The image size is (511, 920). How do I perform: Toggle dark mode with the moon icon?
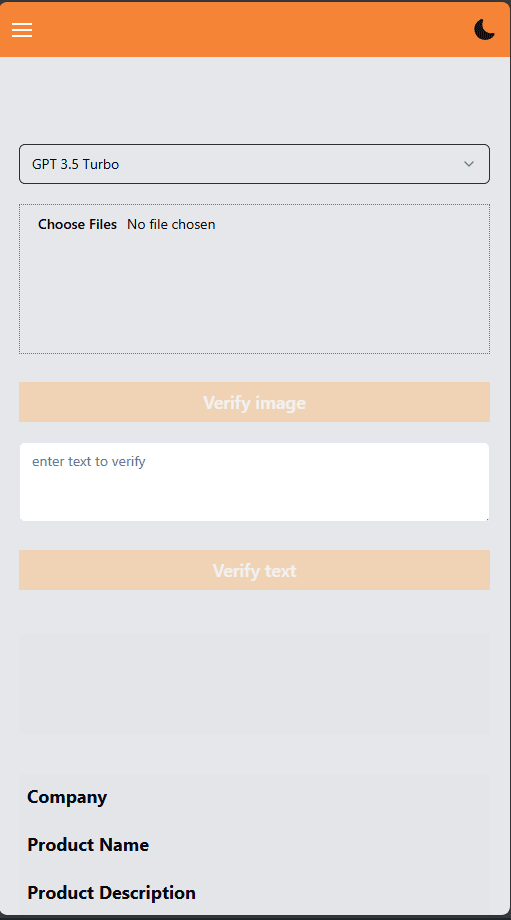(485, 29)
